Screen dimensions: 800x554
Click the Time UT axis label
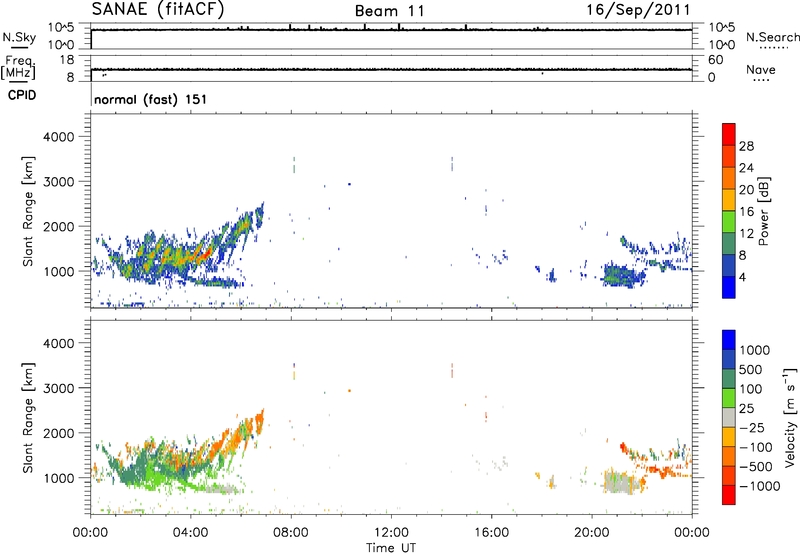[x=391, y=548]
